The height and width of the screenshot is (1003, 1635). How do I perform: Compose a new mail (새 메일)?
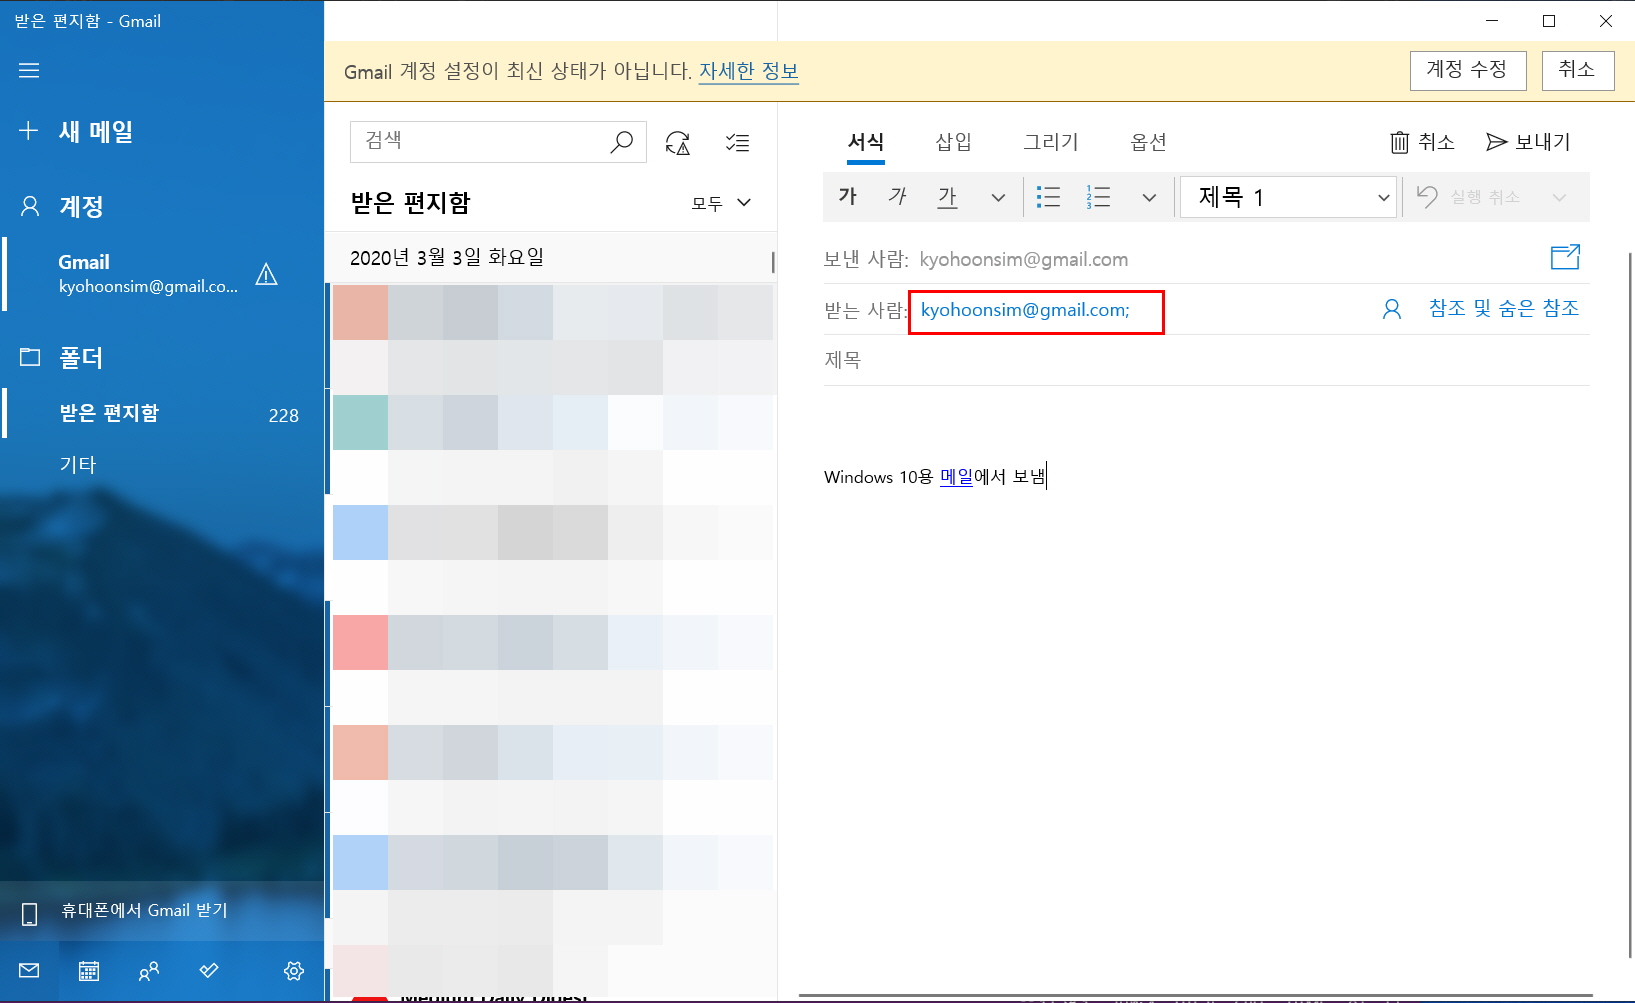pyautogui.click(x=76, y=131)
